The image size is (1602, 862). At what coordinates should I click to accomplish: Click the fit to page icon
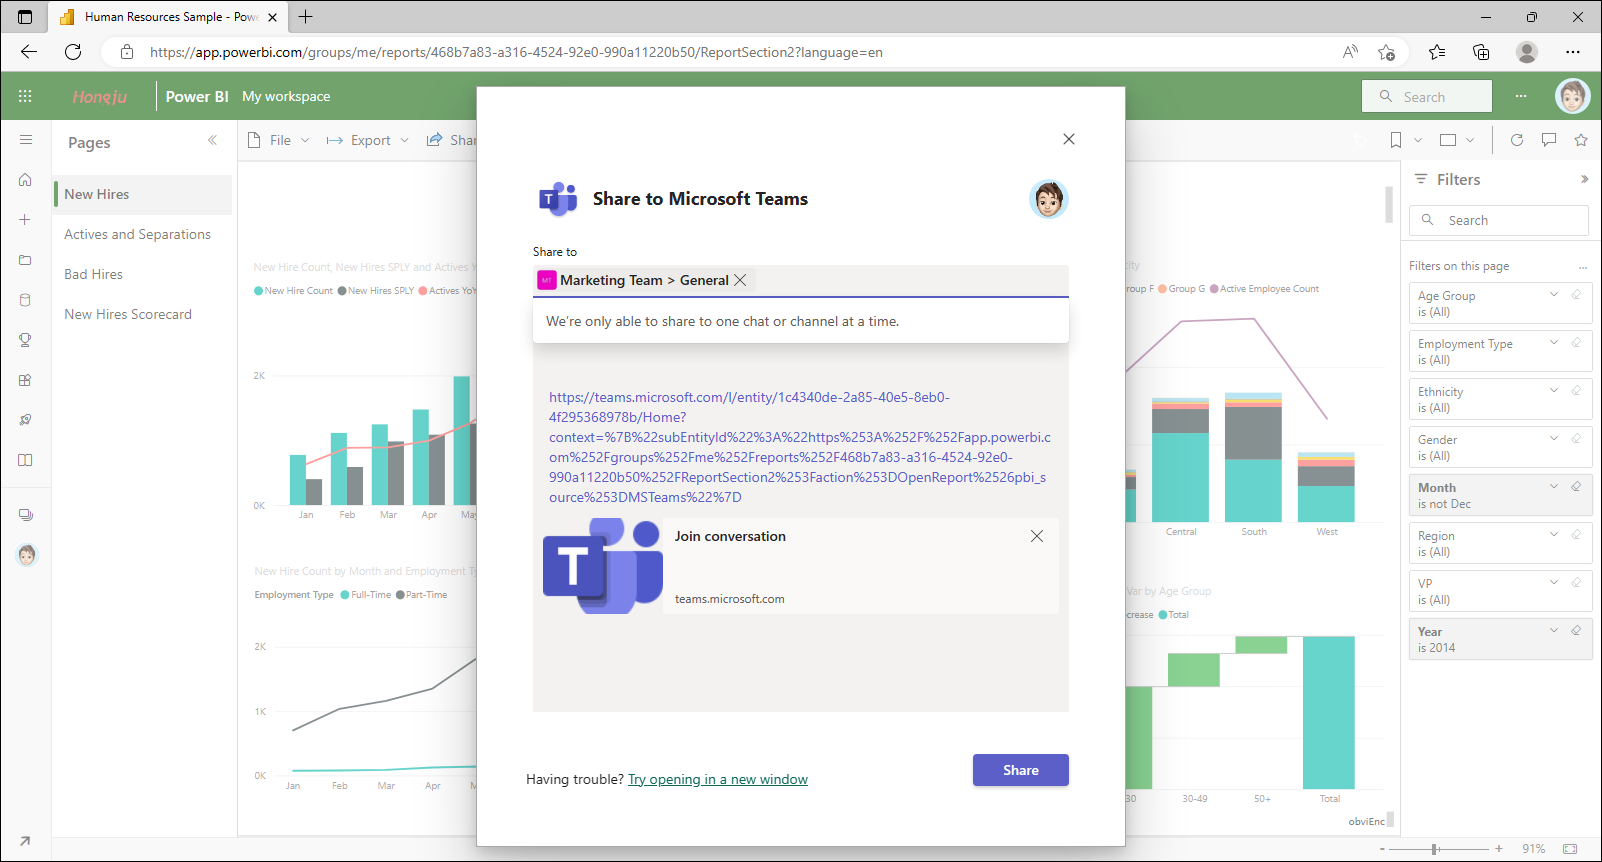pyautogui.click(x=1570, y=849)
